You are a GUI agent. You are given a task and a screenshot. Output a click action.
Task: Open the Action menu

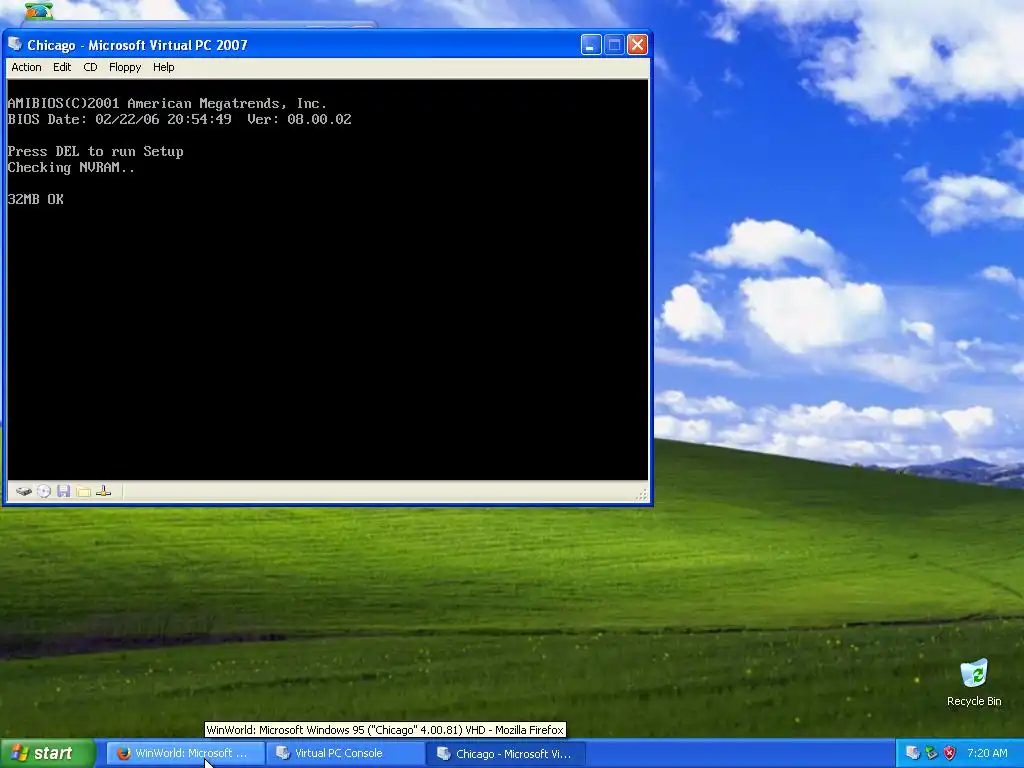pyautogui.click(x=26, y=67)
